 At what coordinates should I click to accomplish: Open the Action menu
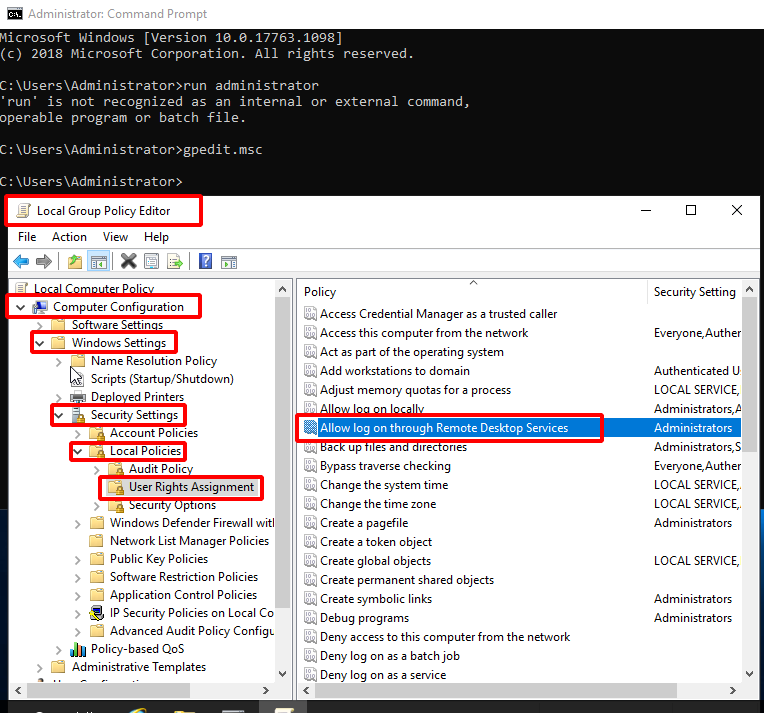point(69,237)
